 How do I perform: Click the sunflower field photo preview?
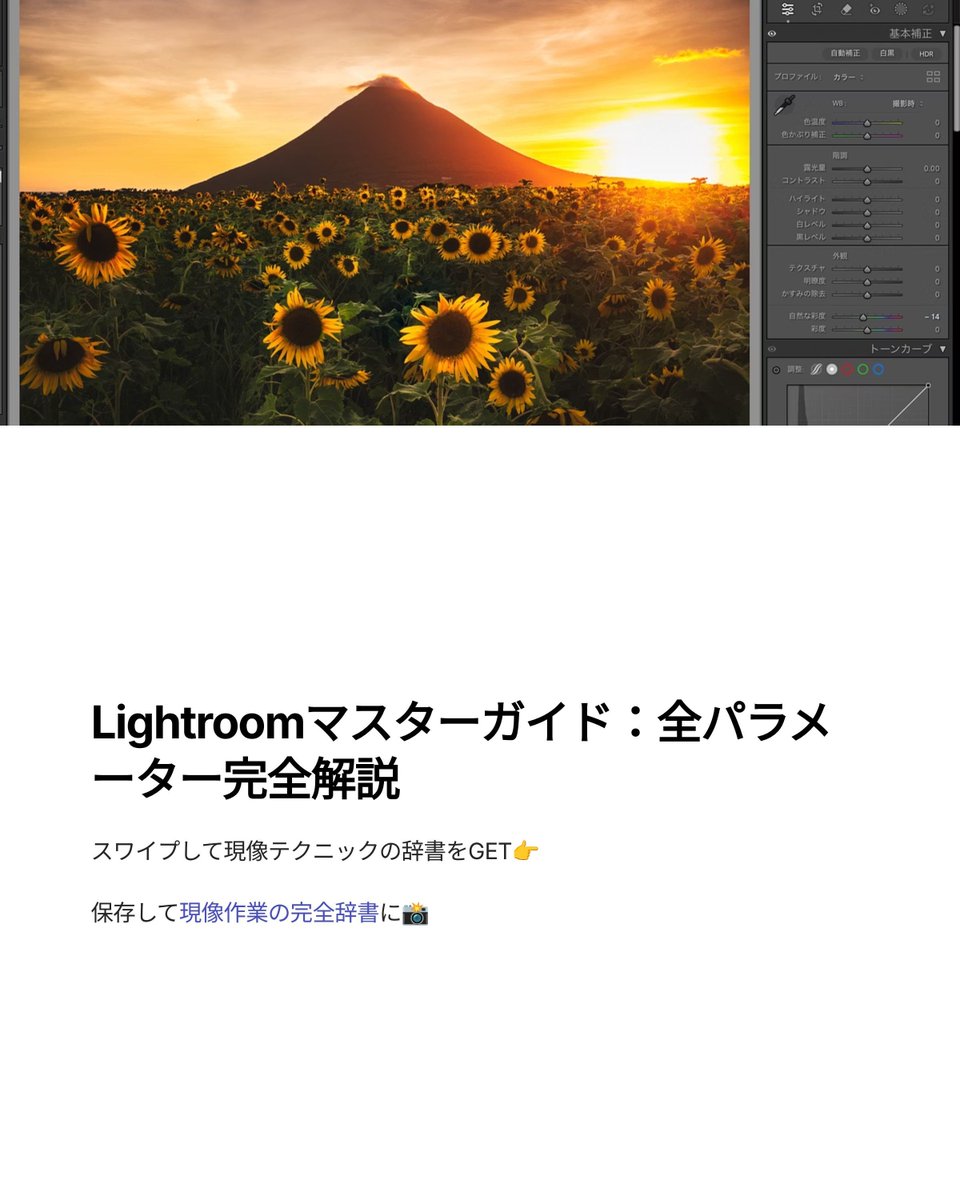[384, 212]
